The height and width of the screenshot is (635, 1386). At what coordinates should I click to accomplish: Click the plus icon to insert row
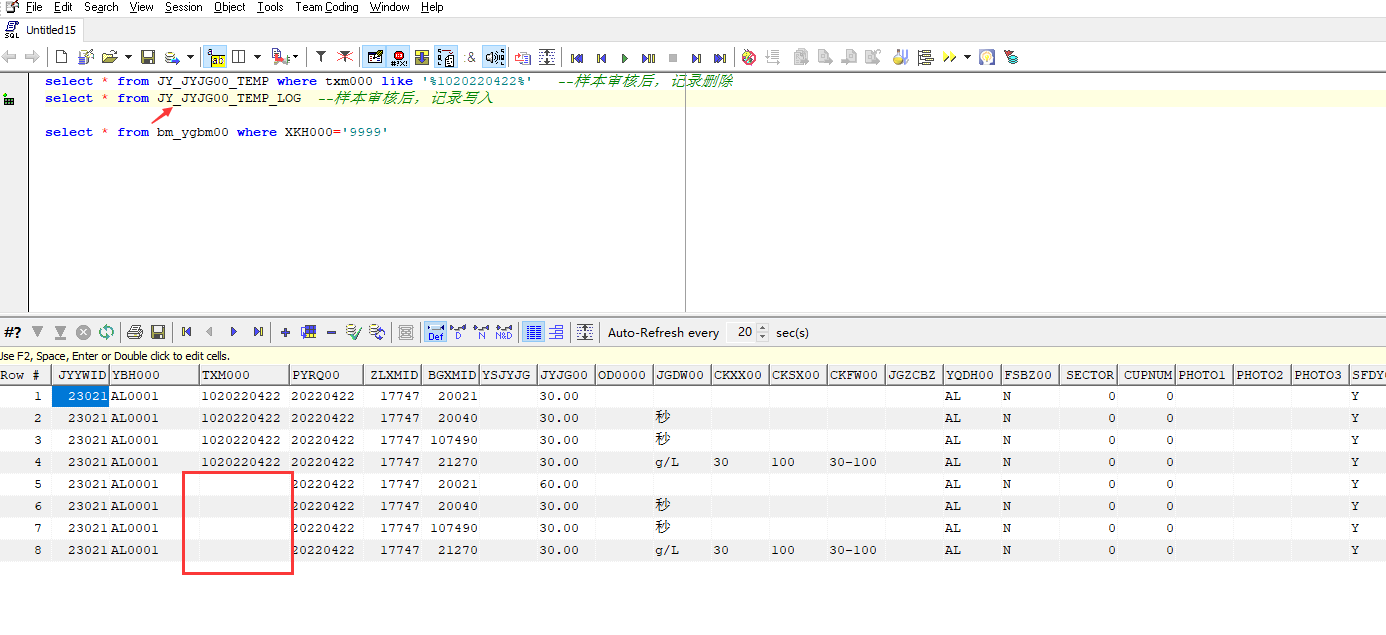285,332
